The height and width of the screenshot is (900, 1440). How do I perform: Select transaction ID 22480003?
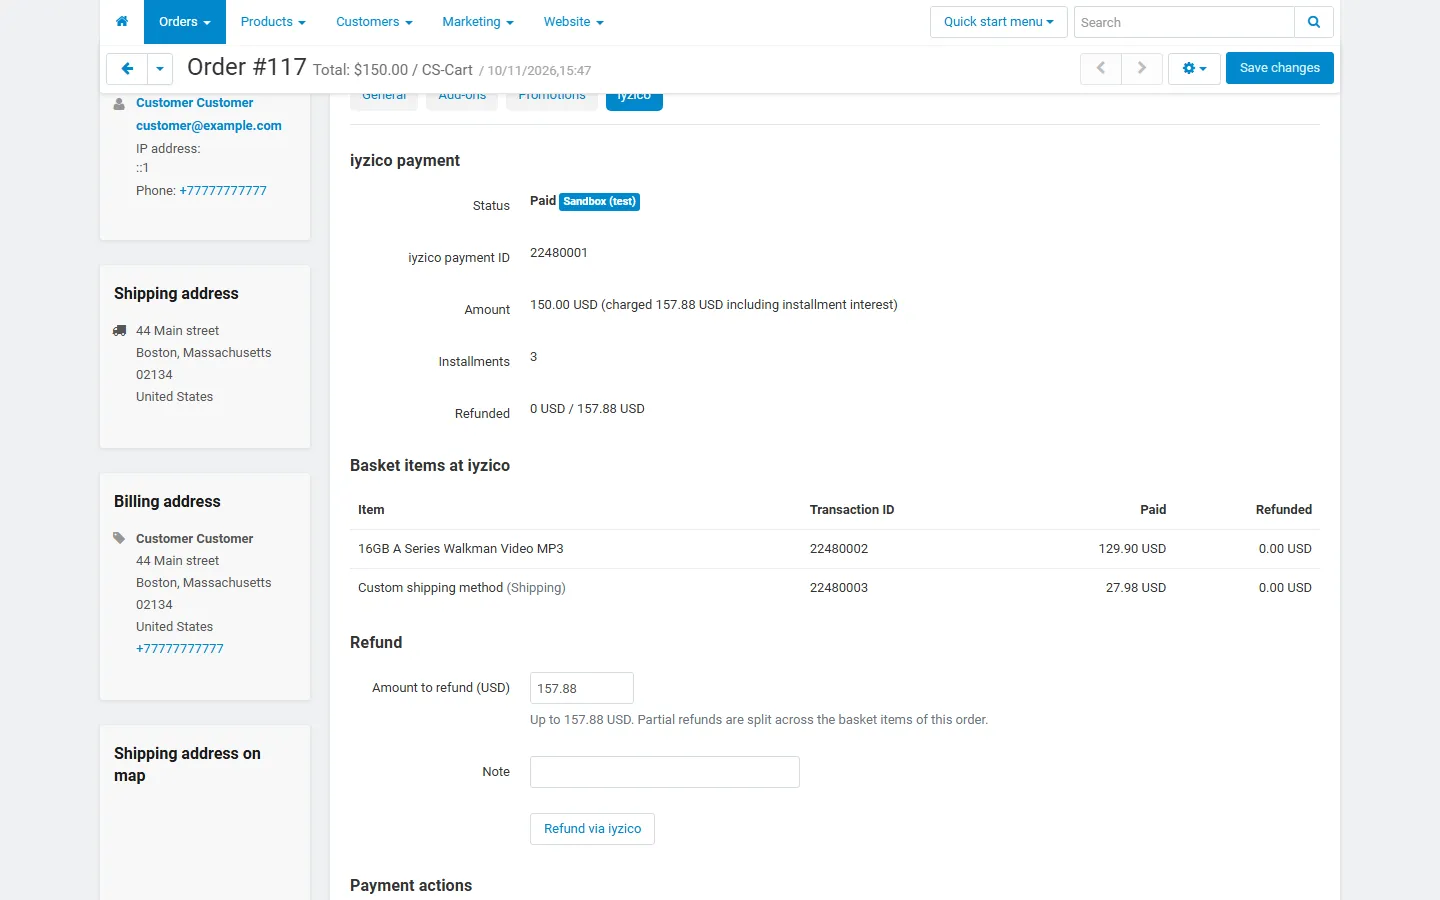(839, 588)
